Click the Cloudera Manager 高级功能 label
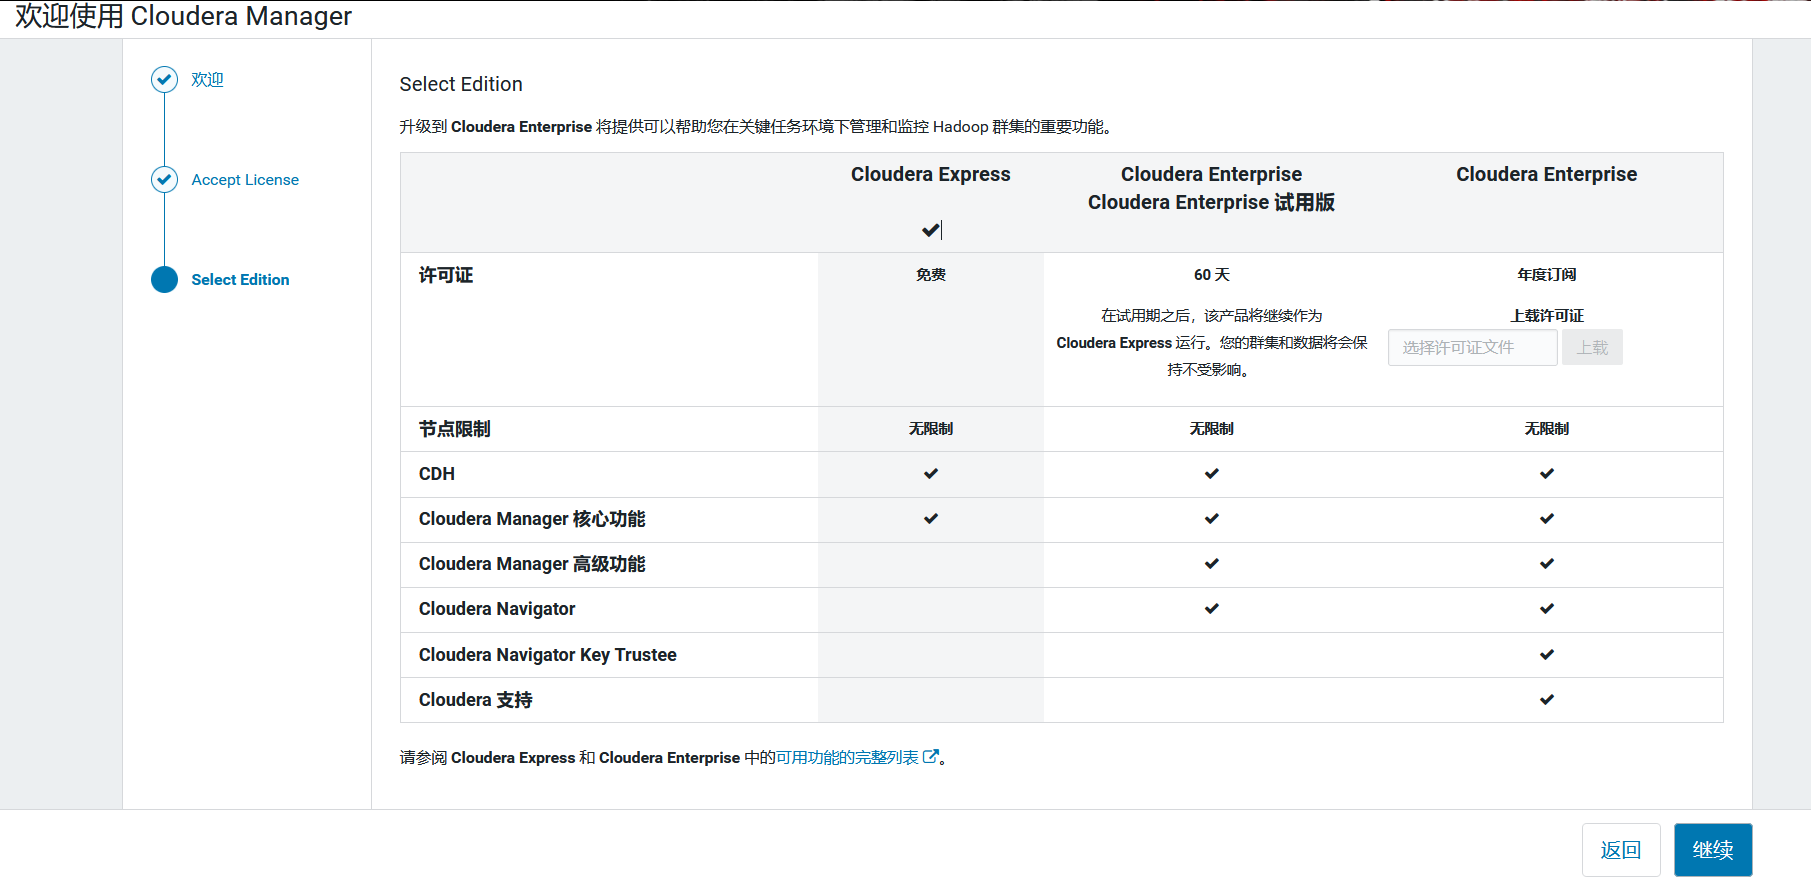The image size is (1811, 889). tap(532, 564)
